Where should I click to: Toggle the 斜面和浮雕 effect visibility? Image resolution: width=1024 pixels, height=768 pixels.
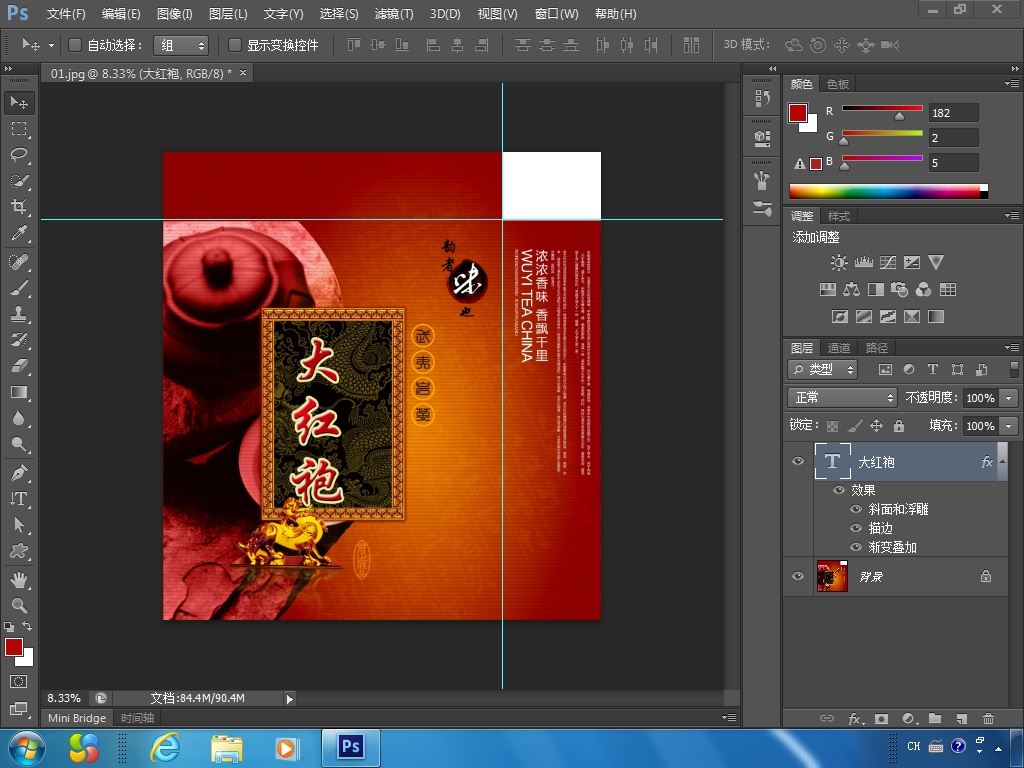(856, 509)
